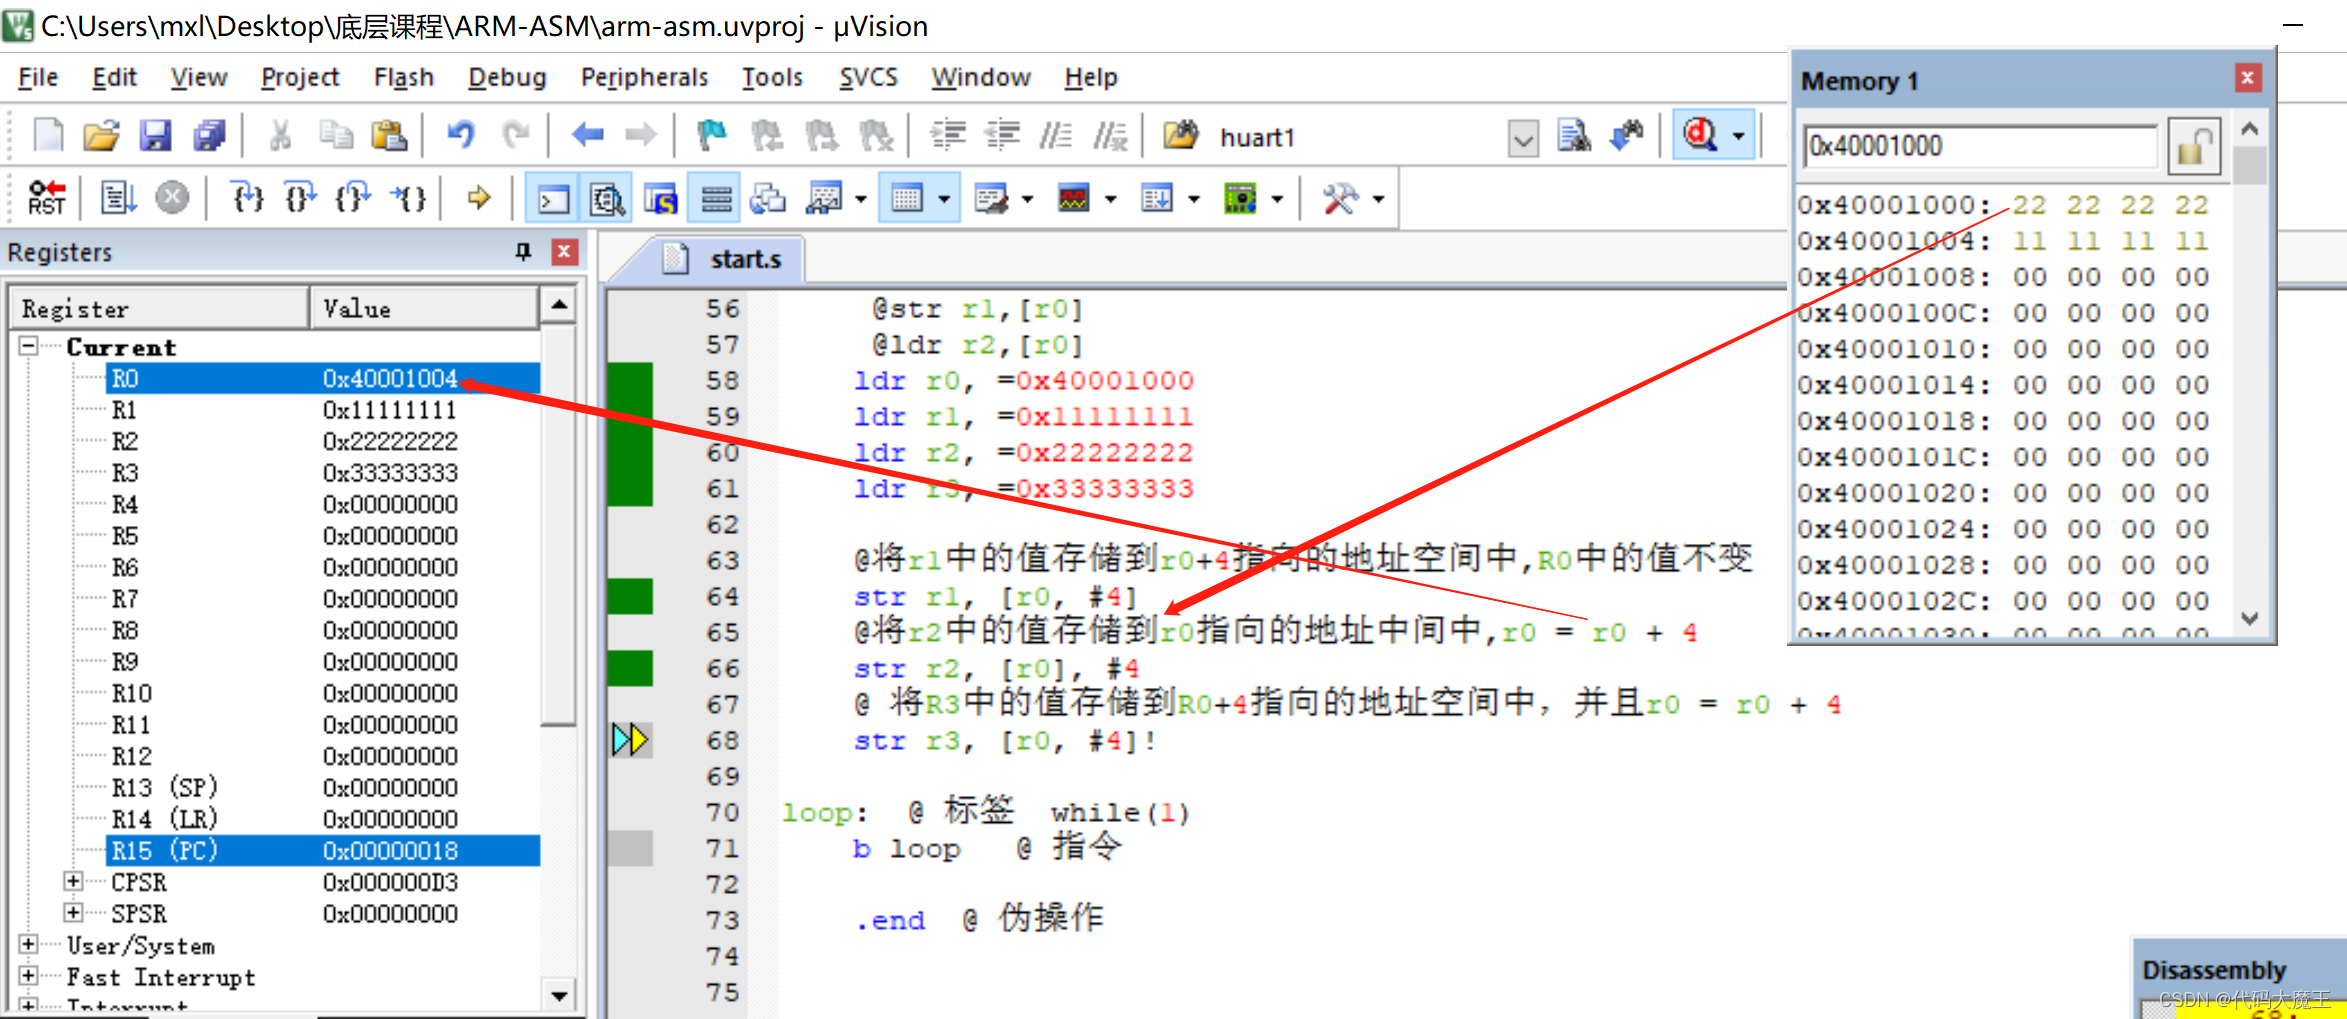
Task: Open the Logic Analyzer icon
Action: (1073, 198)
